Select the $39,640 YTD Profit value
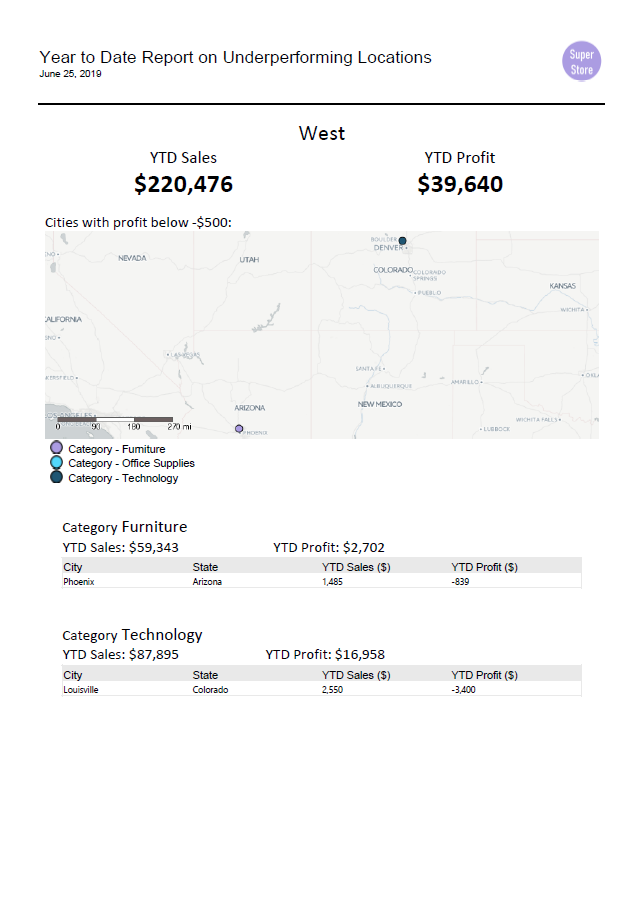This screenshot has width=643, height=913. pyautogui.click(x=460, y=184)
